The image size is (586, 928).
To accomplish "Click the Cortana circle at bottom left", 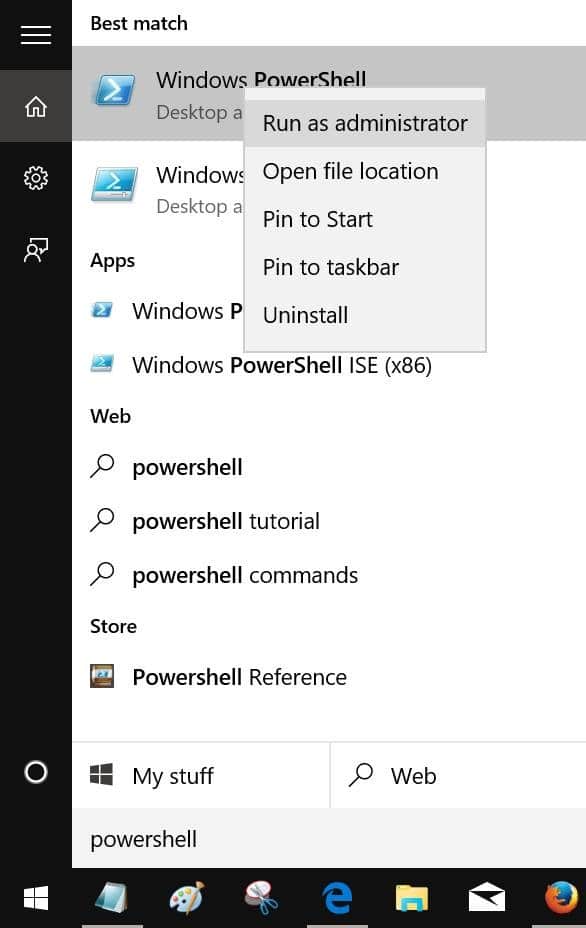I will point(35,773).
